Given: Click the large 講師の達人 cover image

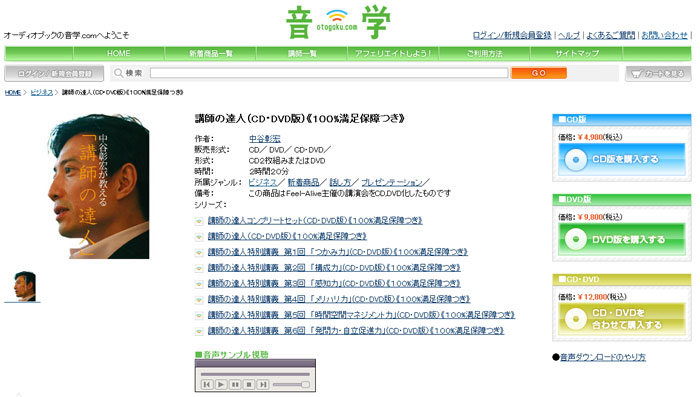Looking at the screenshot, I should pos(99,186).
